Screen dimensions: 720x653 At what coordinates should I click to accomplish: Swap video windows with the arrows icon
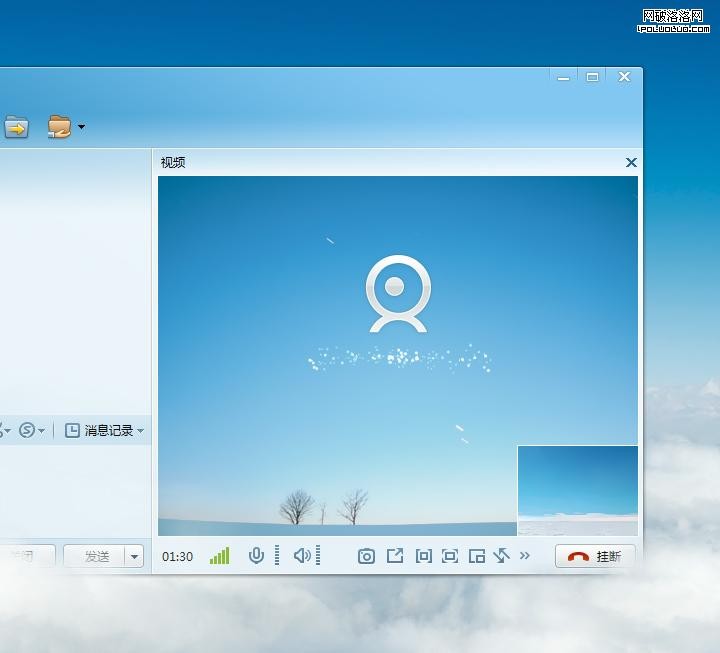point(502,556)
